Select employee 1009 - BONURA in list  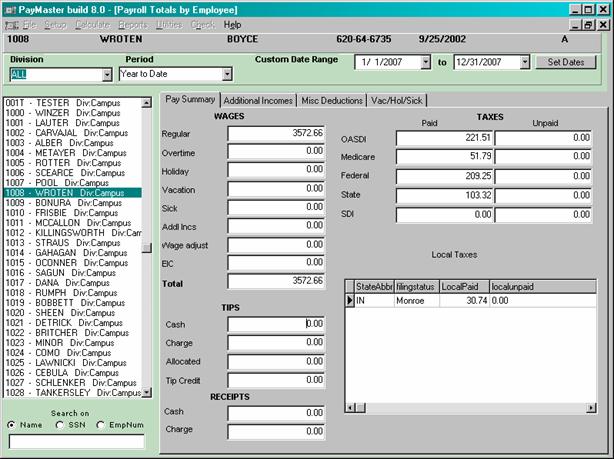tap(72, 203)
